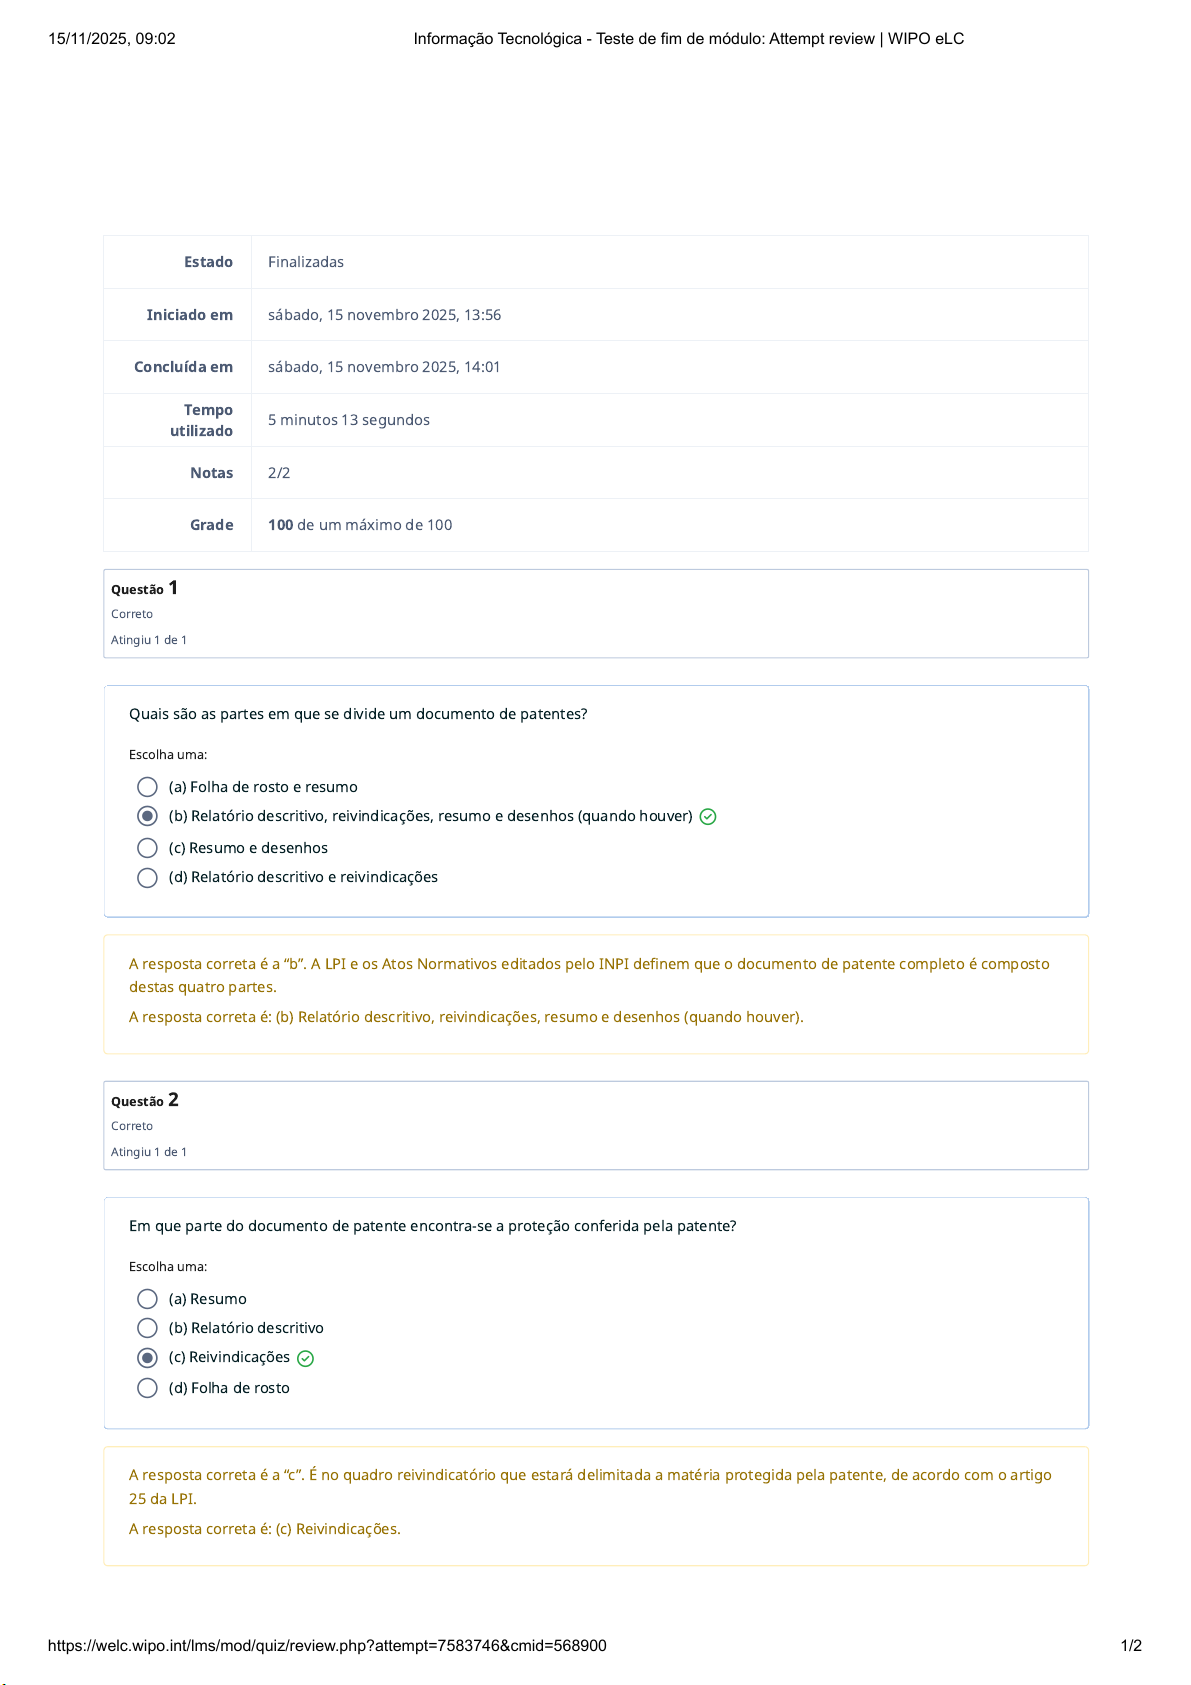
Task: Click the Questão 1 heading
Action: point(144,589)
